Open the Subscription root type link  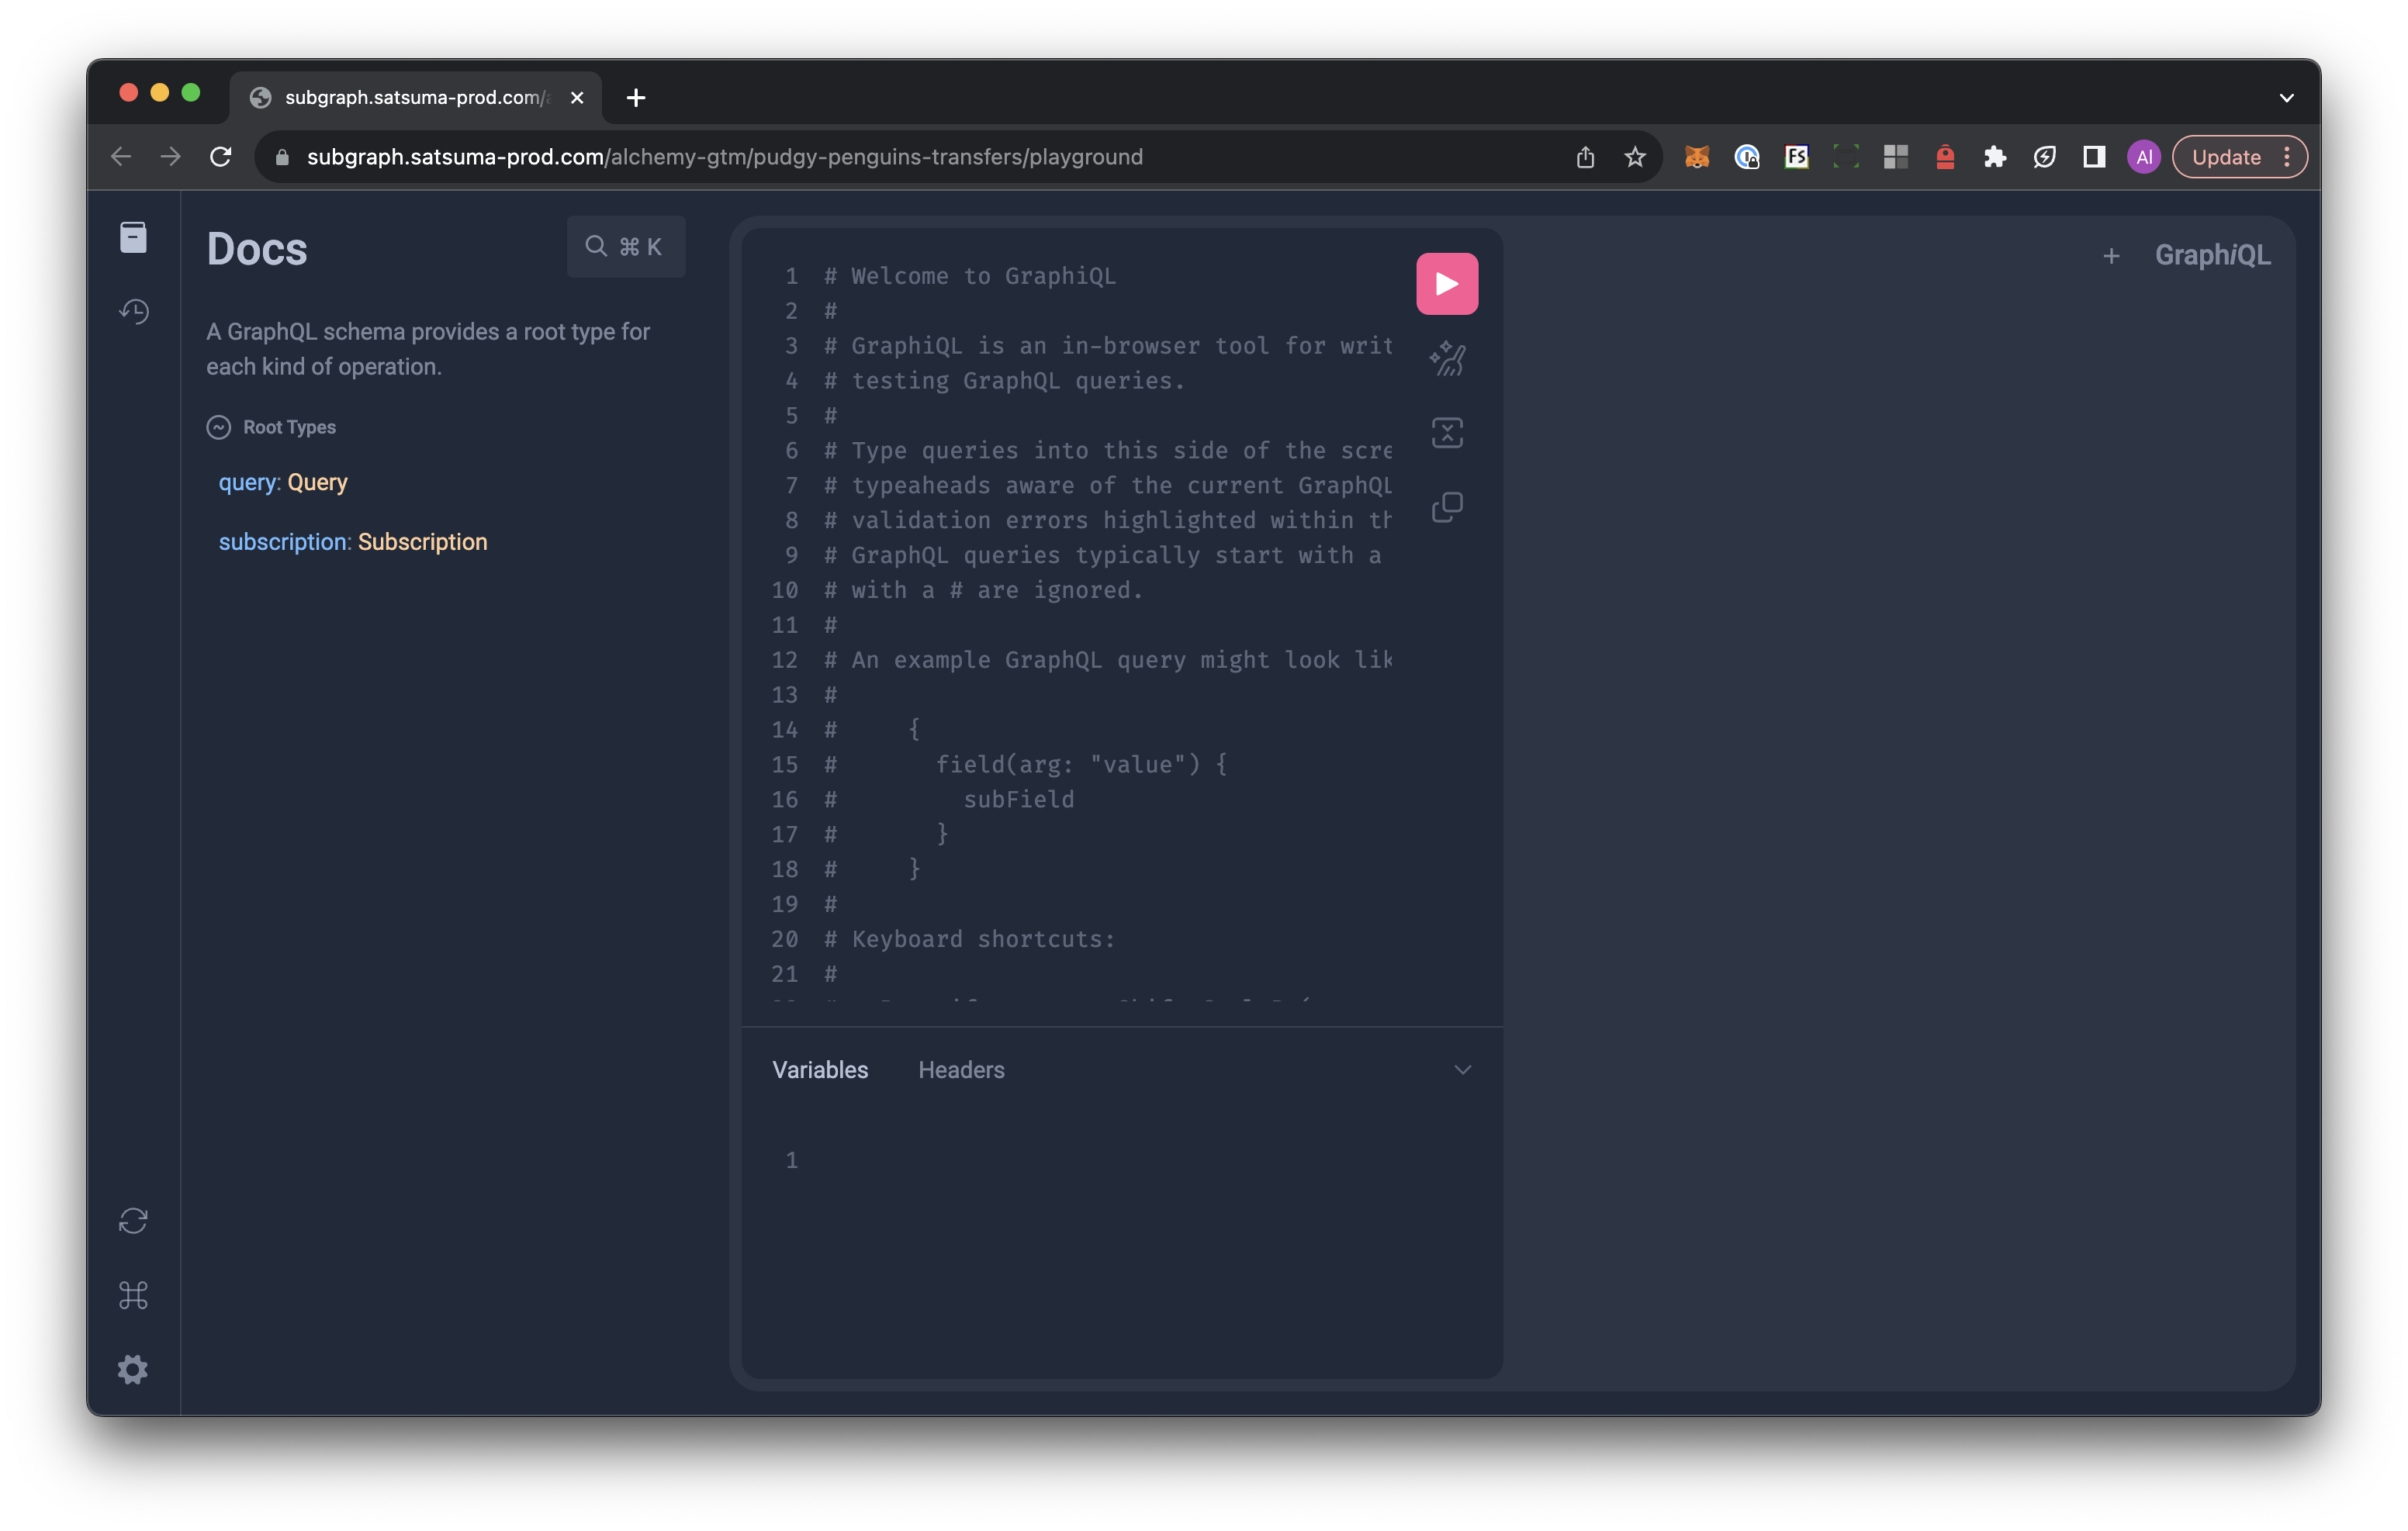[422, 542]
